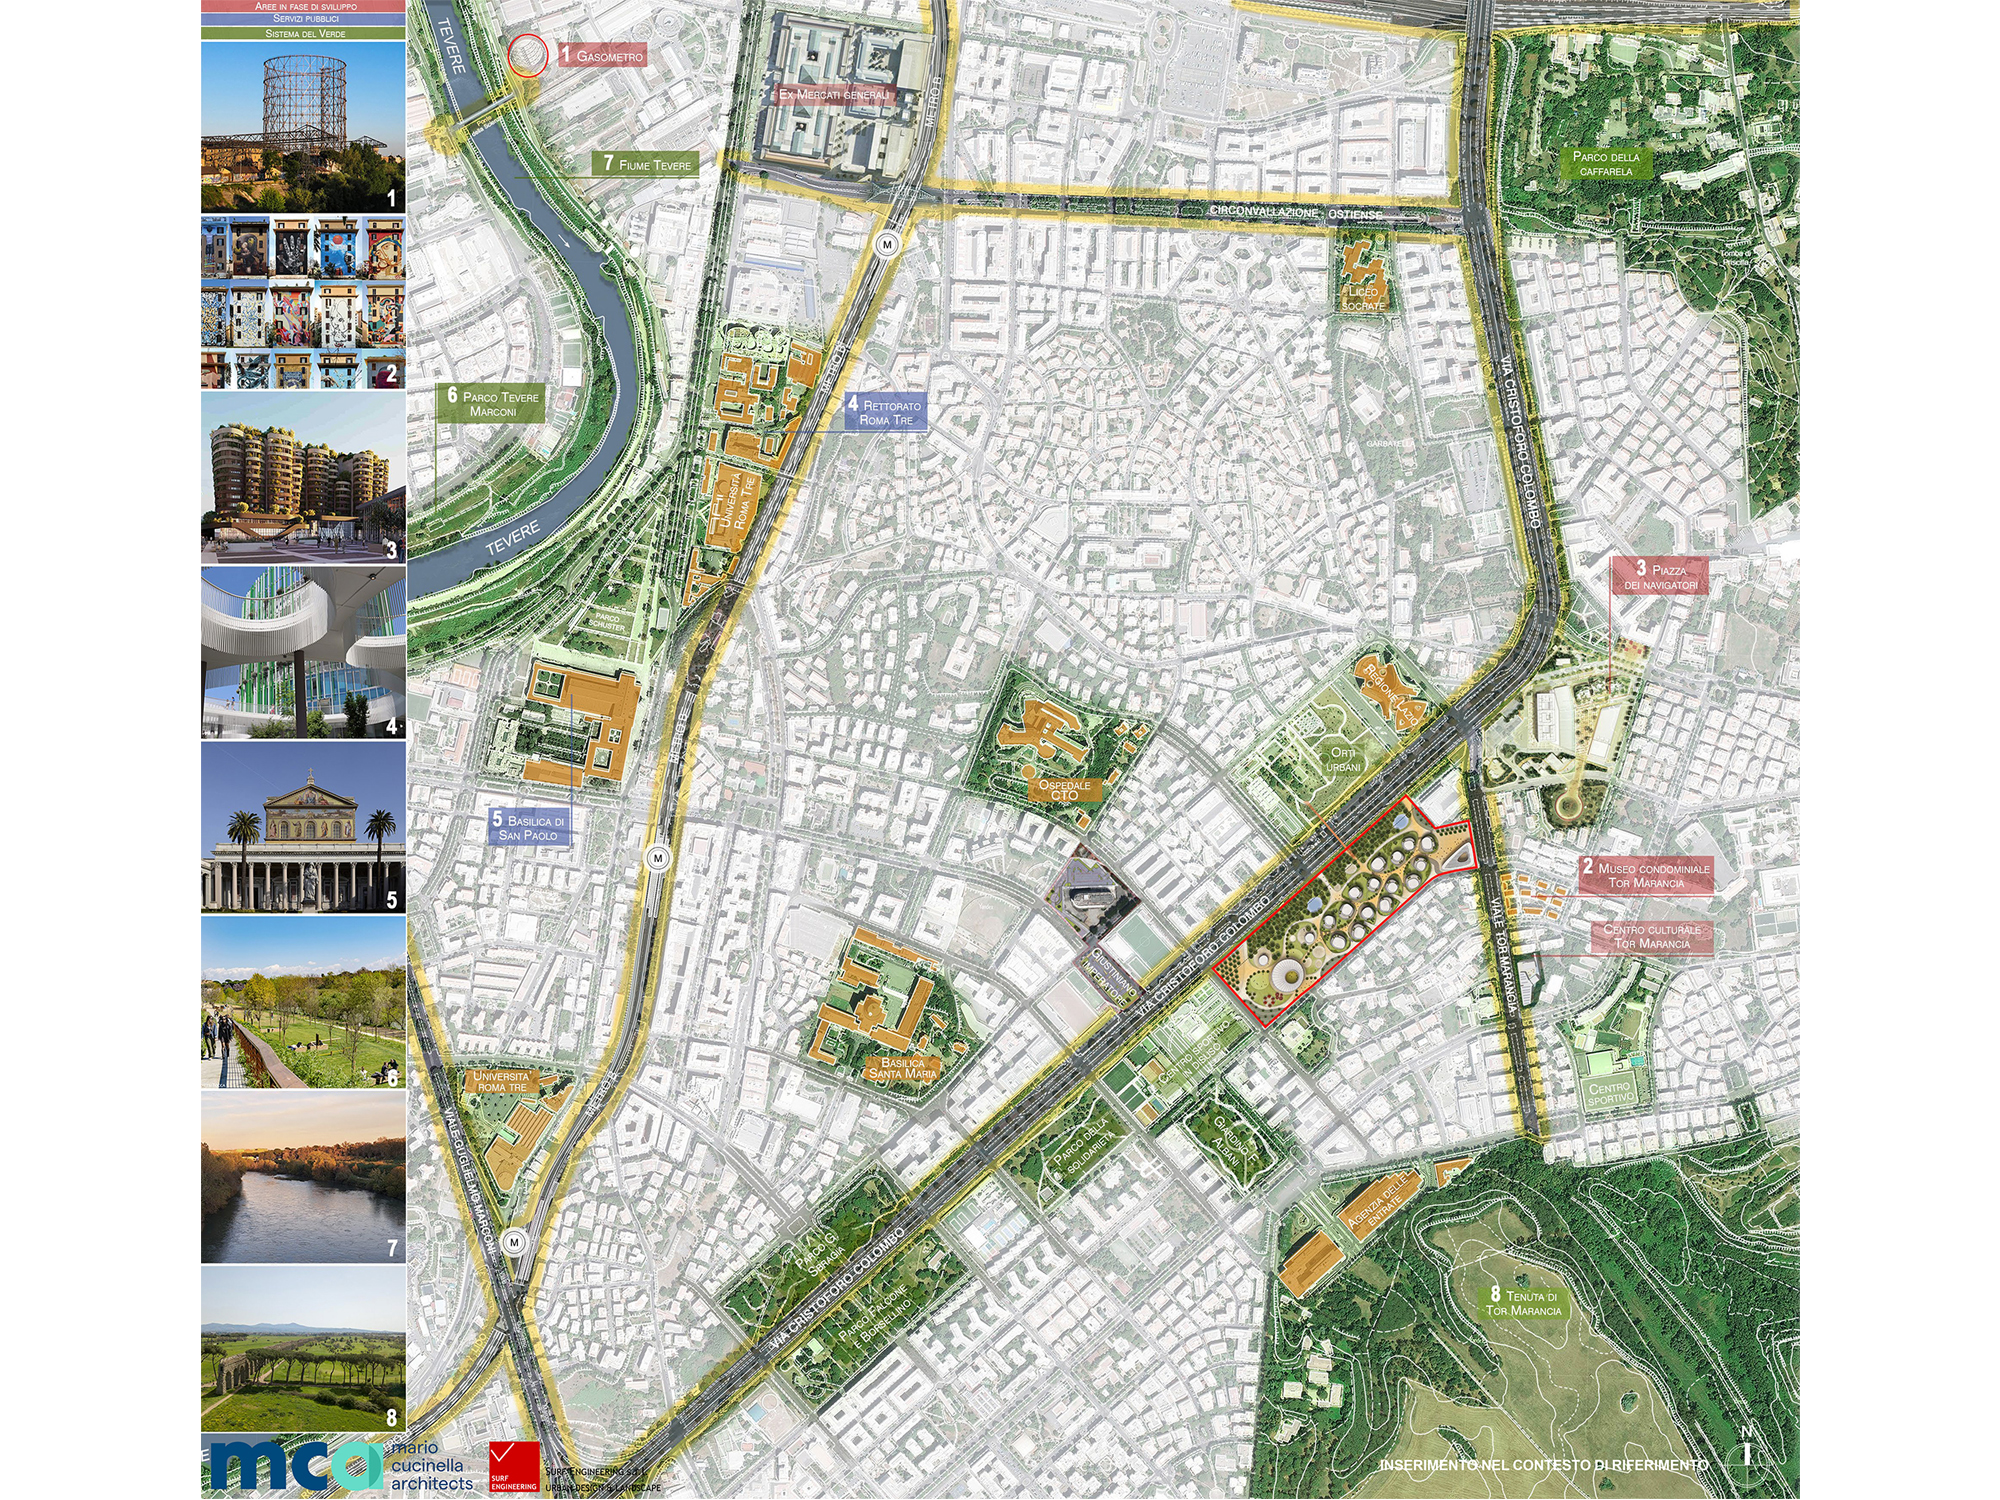Click the '3 Piazza dei Navigatori' label

1660,576
